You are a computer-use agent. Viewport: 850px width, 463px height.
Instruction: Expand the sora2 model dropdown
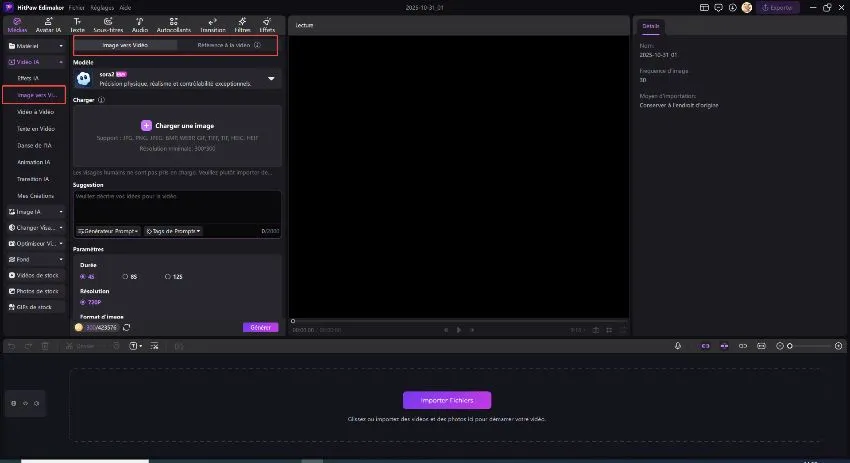[271, 78]
